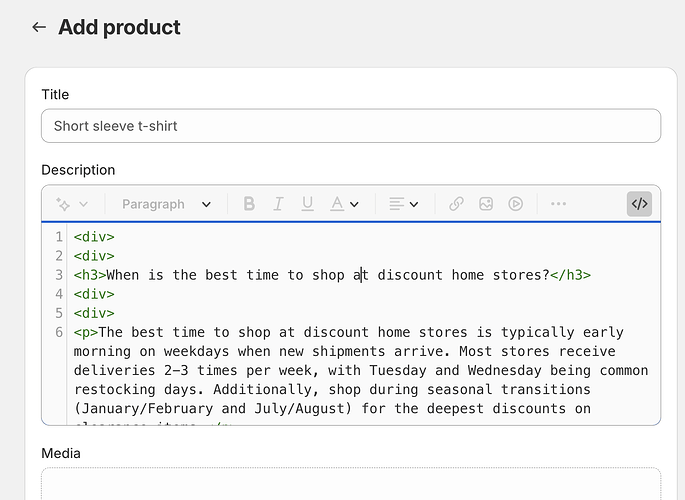Screen dimensions: 685x500
Task: Insert an image into description
Action: pos(486,204)
